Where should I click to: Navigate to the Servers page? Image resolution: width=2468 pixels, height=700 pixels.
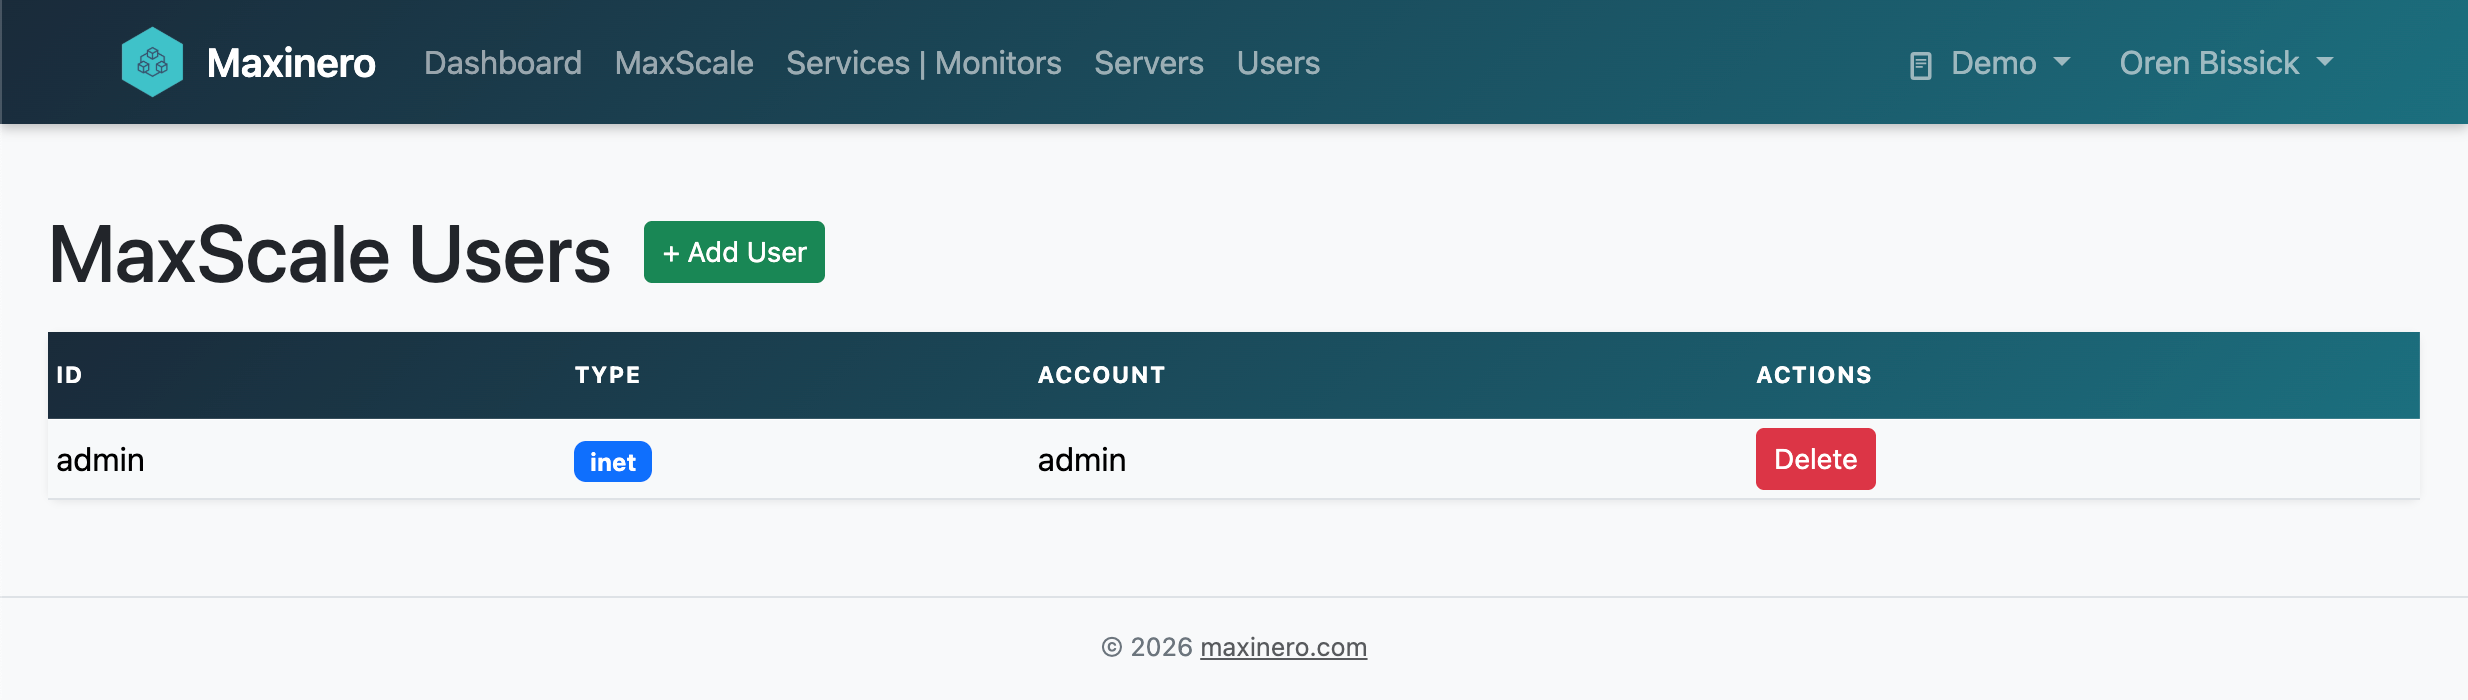point(1148,63)
